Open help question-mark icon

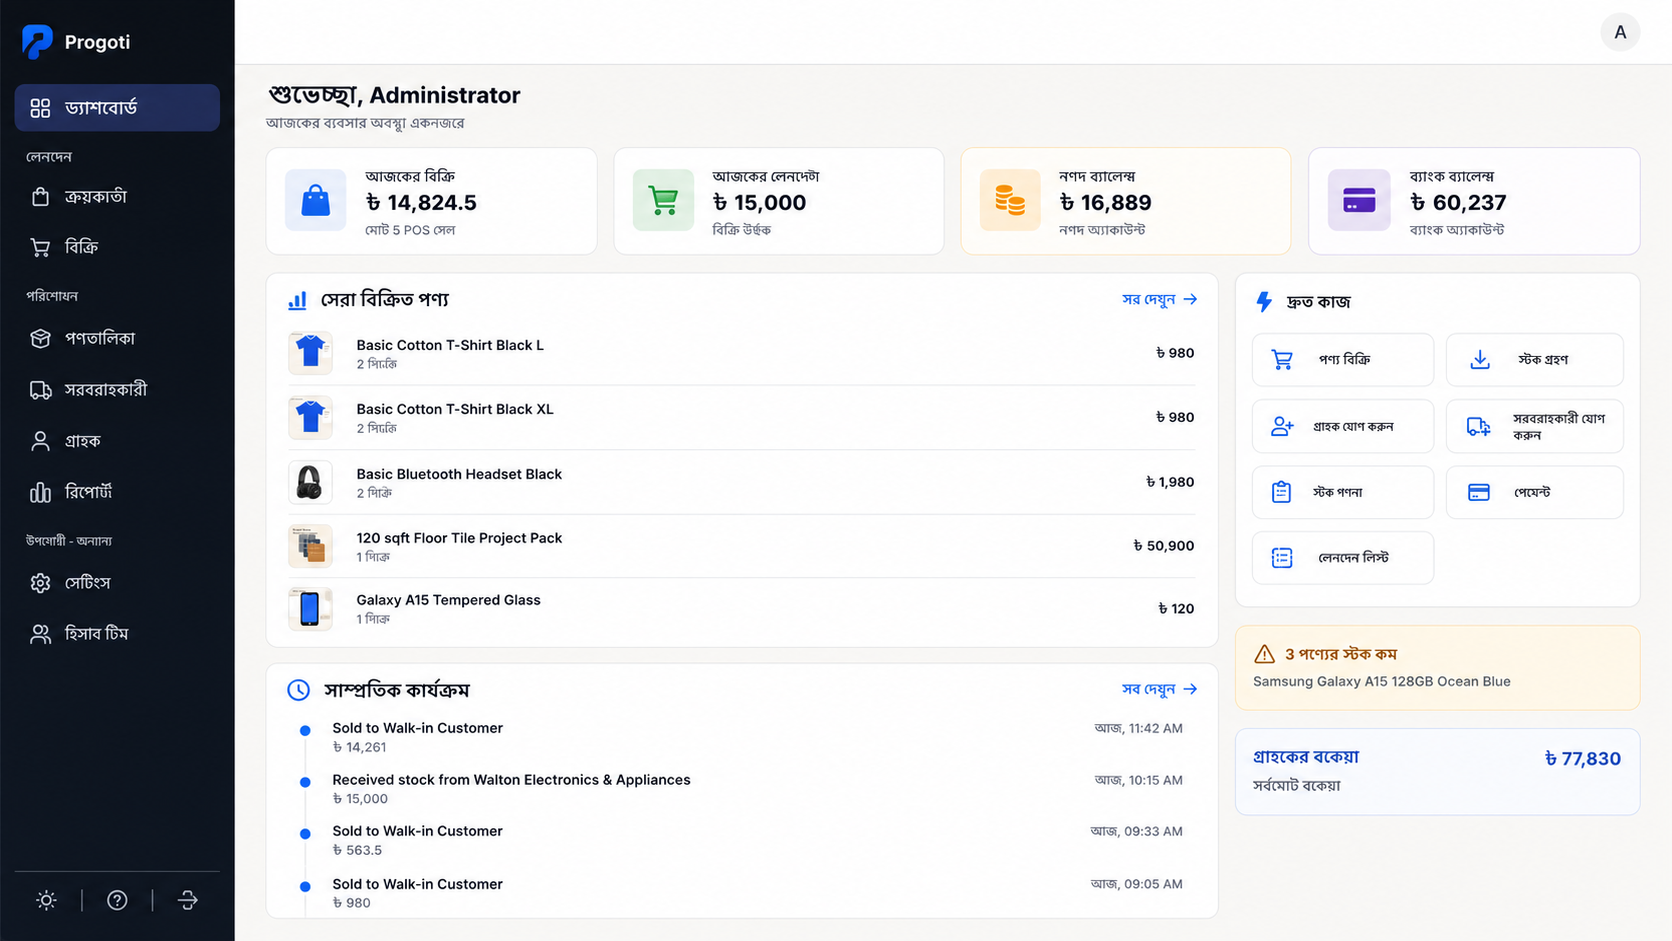117,900
